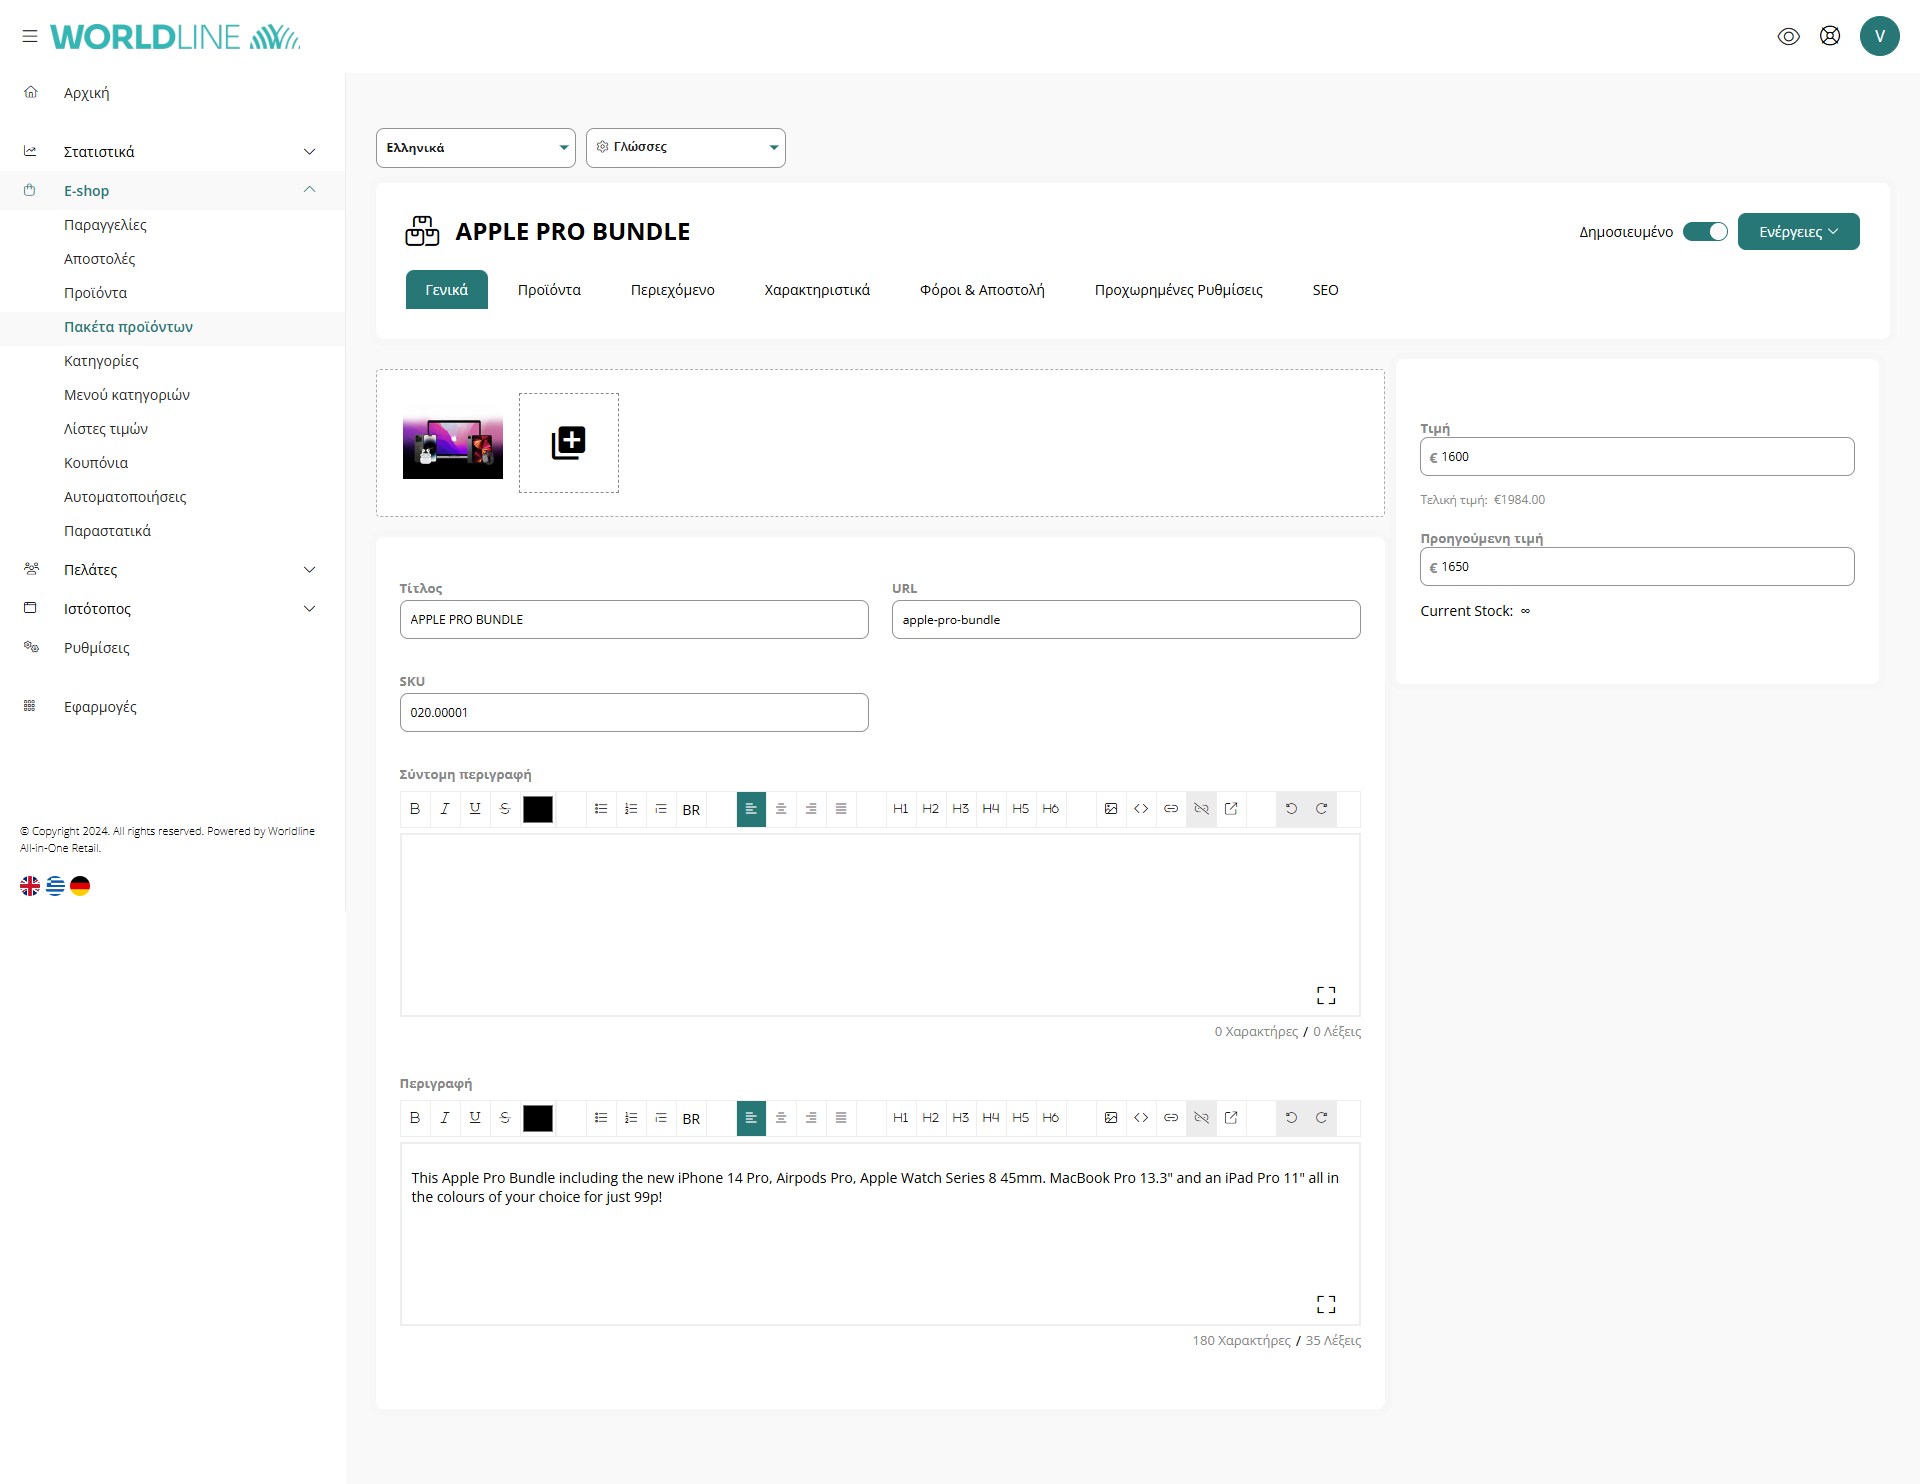The image size is (1920, 1484).
Task: Click the undo icon in description toolbar
Action: point(1291,1118)
